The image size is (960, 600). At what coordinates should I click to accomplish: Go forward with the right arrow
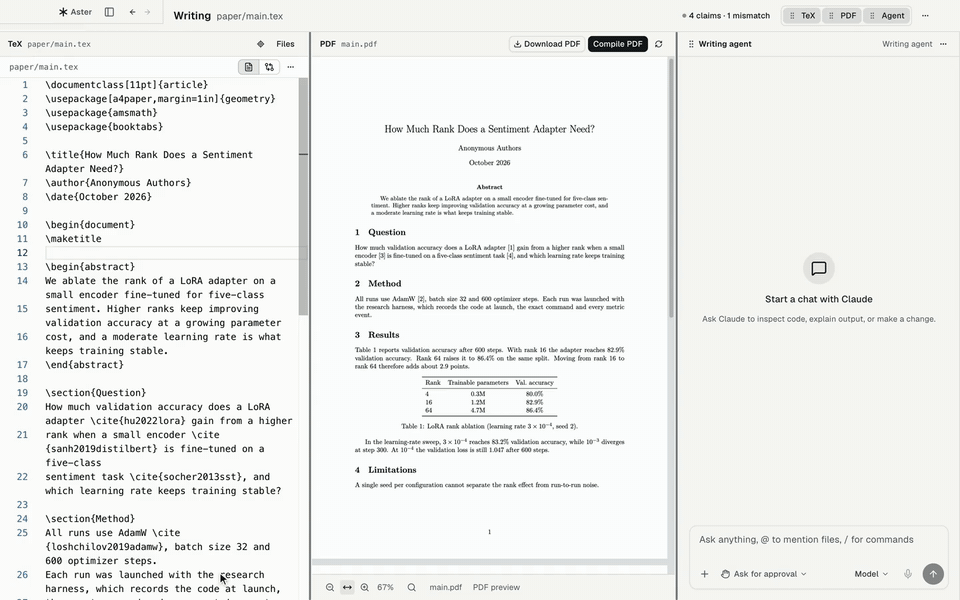(x=147, y=12)
